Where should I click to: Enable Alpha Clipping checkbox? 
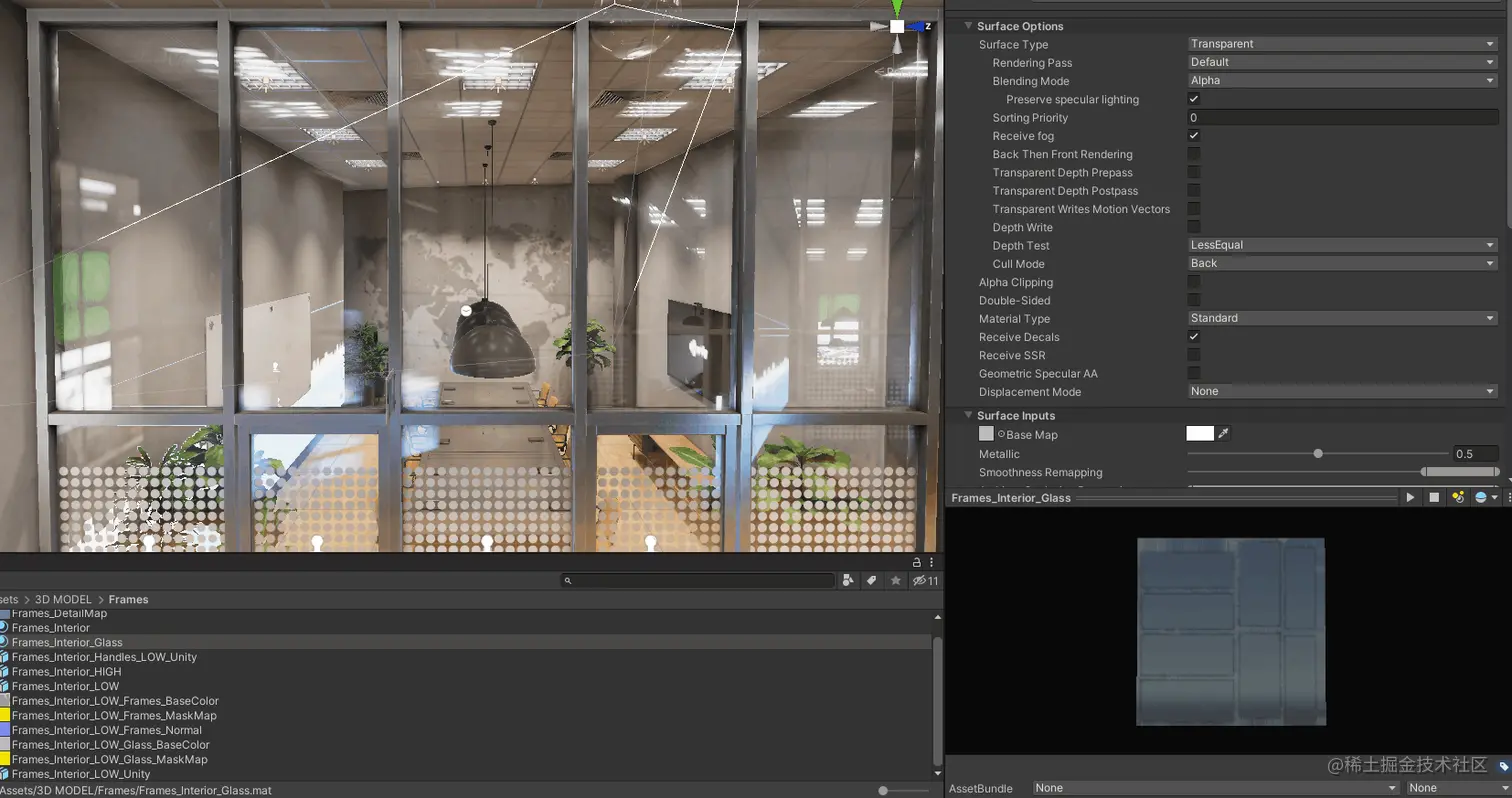tap(1193, 282)
